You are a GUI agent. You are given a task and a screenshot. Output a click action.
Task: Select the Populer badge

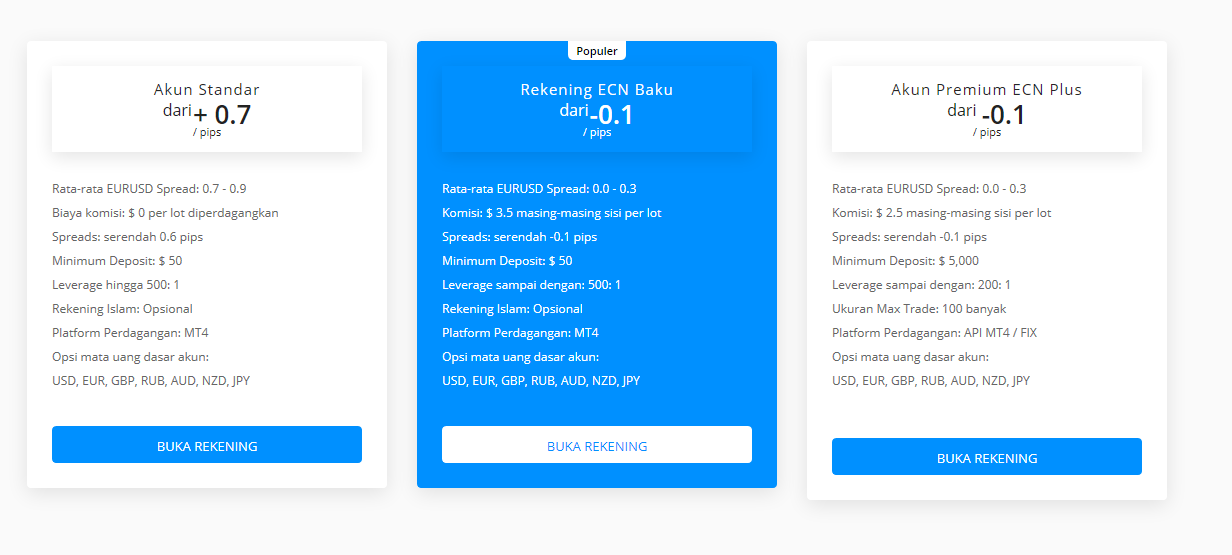click(597, 51)
